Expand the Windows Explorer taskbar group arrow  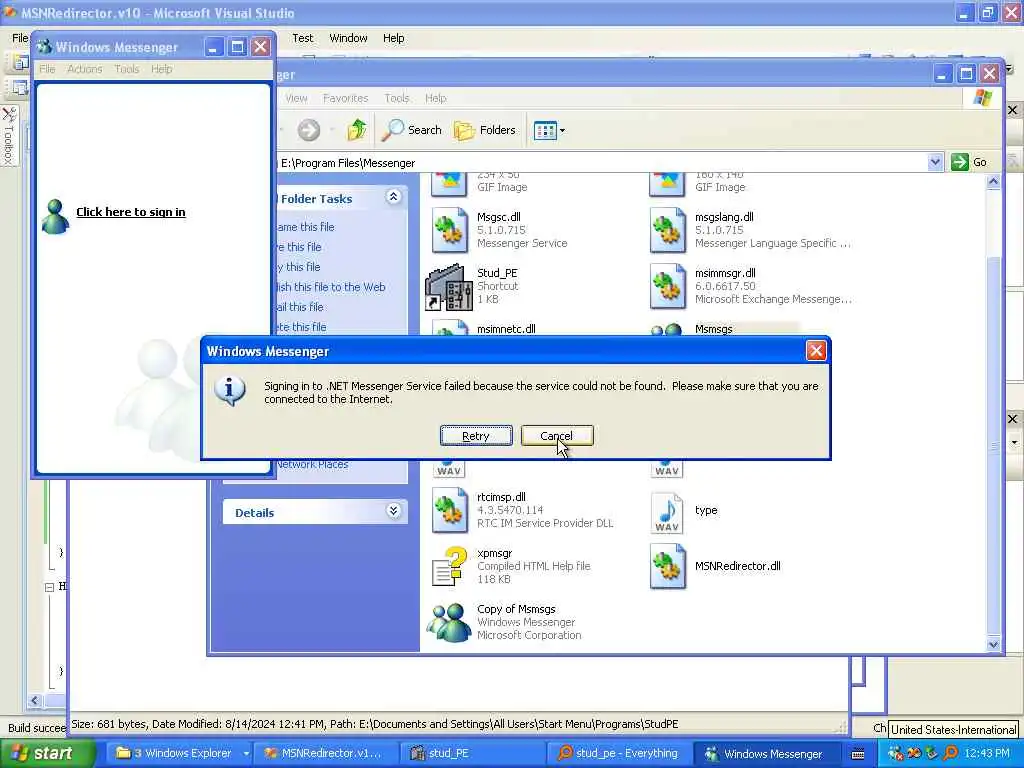[x=246, y=754]
